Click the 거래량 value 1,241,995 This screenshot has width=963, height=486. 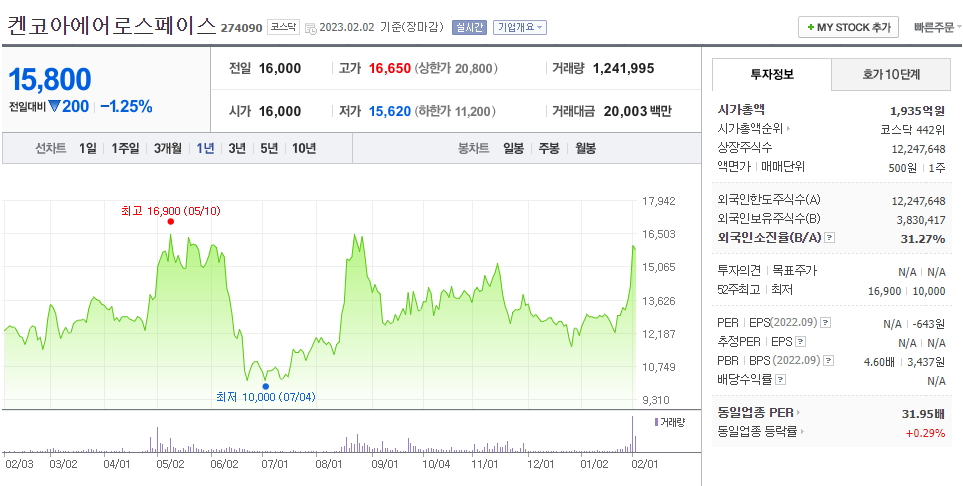(x=623, y=68)
